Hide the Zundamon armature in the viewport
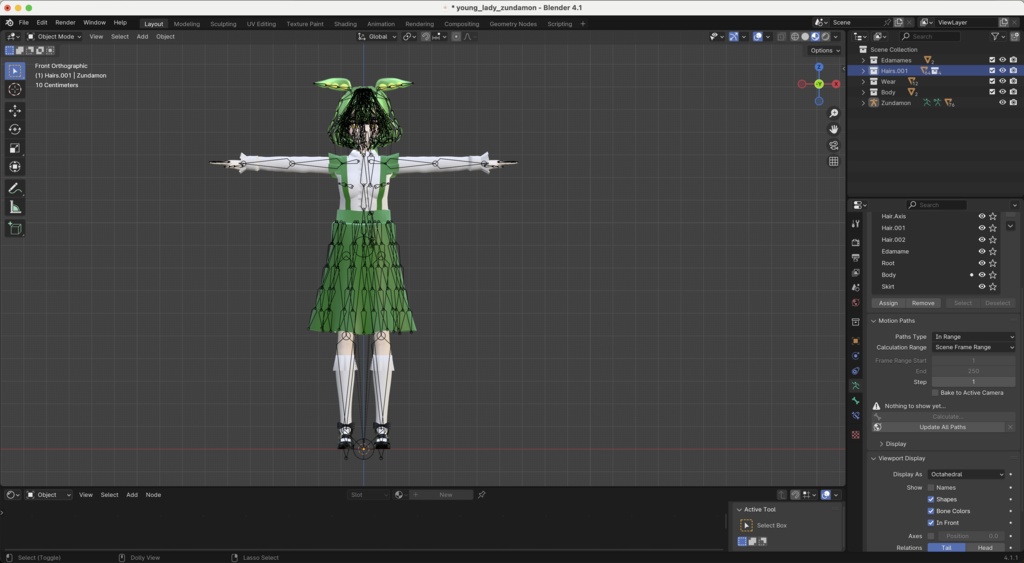 point(1002,103)
